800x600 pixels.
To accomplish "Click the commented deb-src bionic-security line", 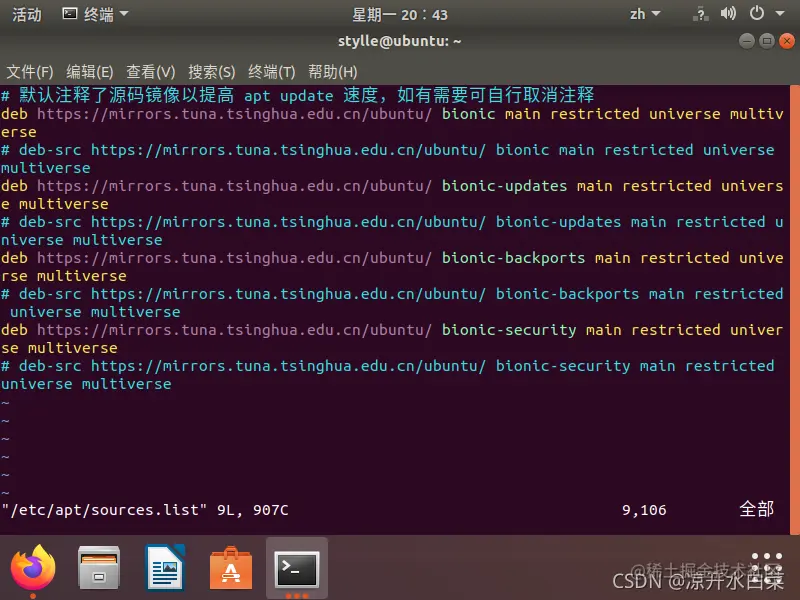I will click(388, 374).
